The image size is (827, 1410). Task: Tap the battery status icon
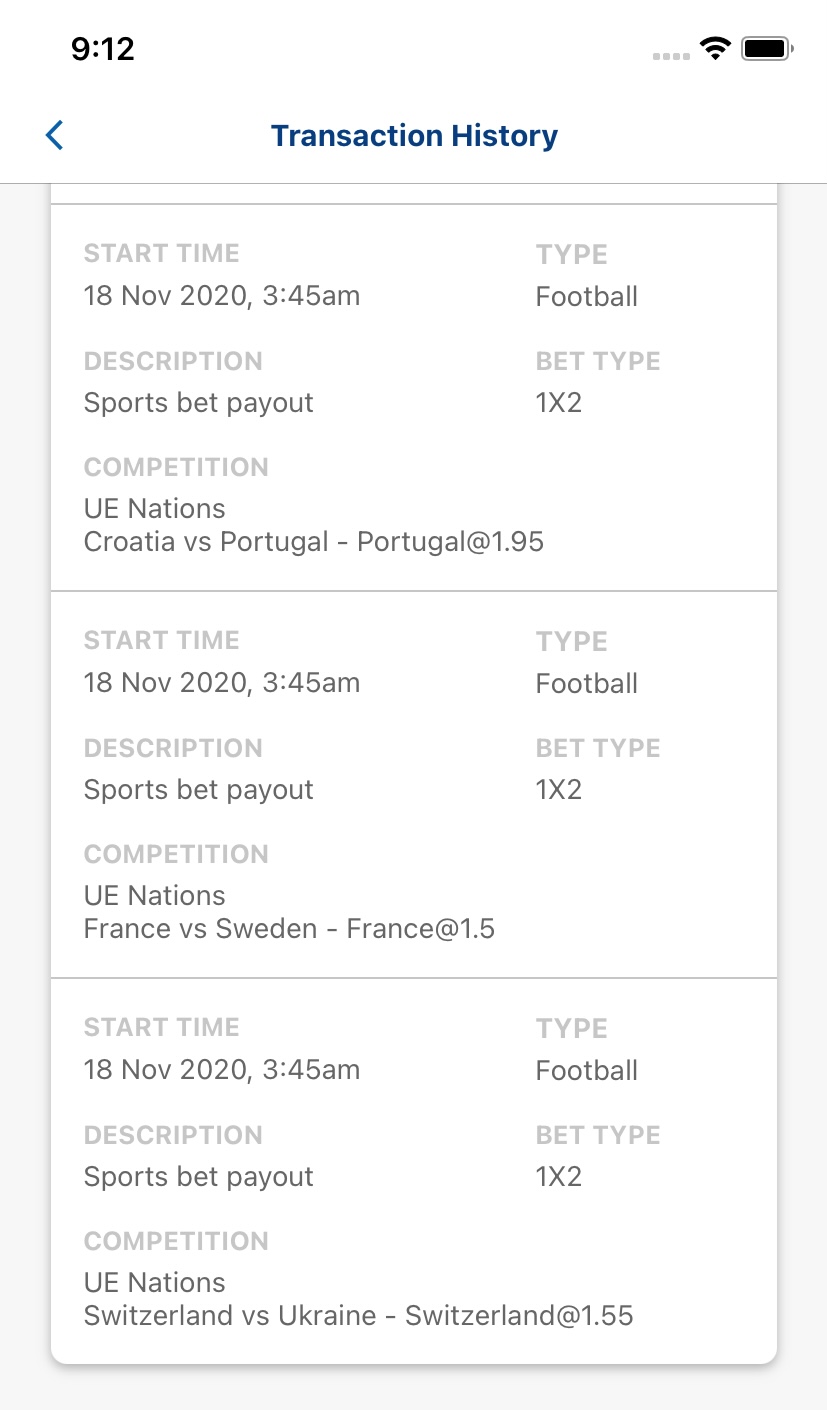(x=767, y=47)
